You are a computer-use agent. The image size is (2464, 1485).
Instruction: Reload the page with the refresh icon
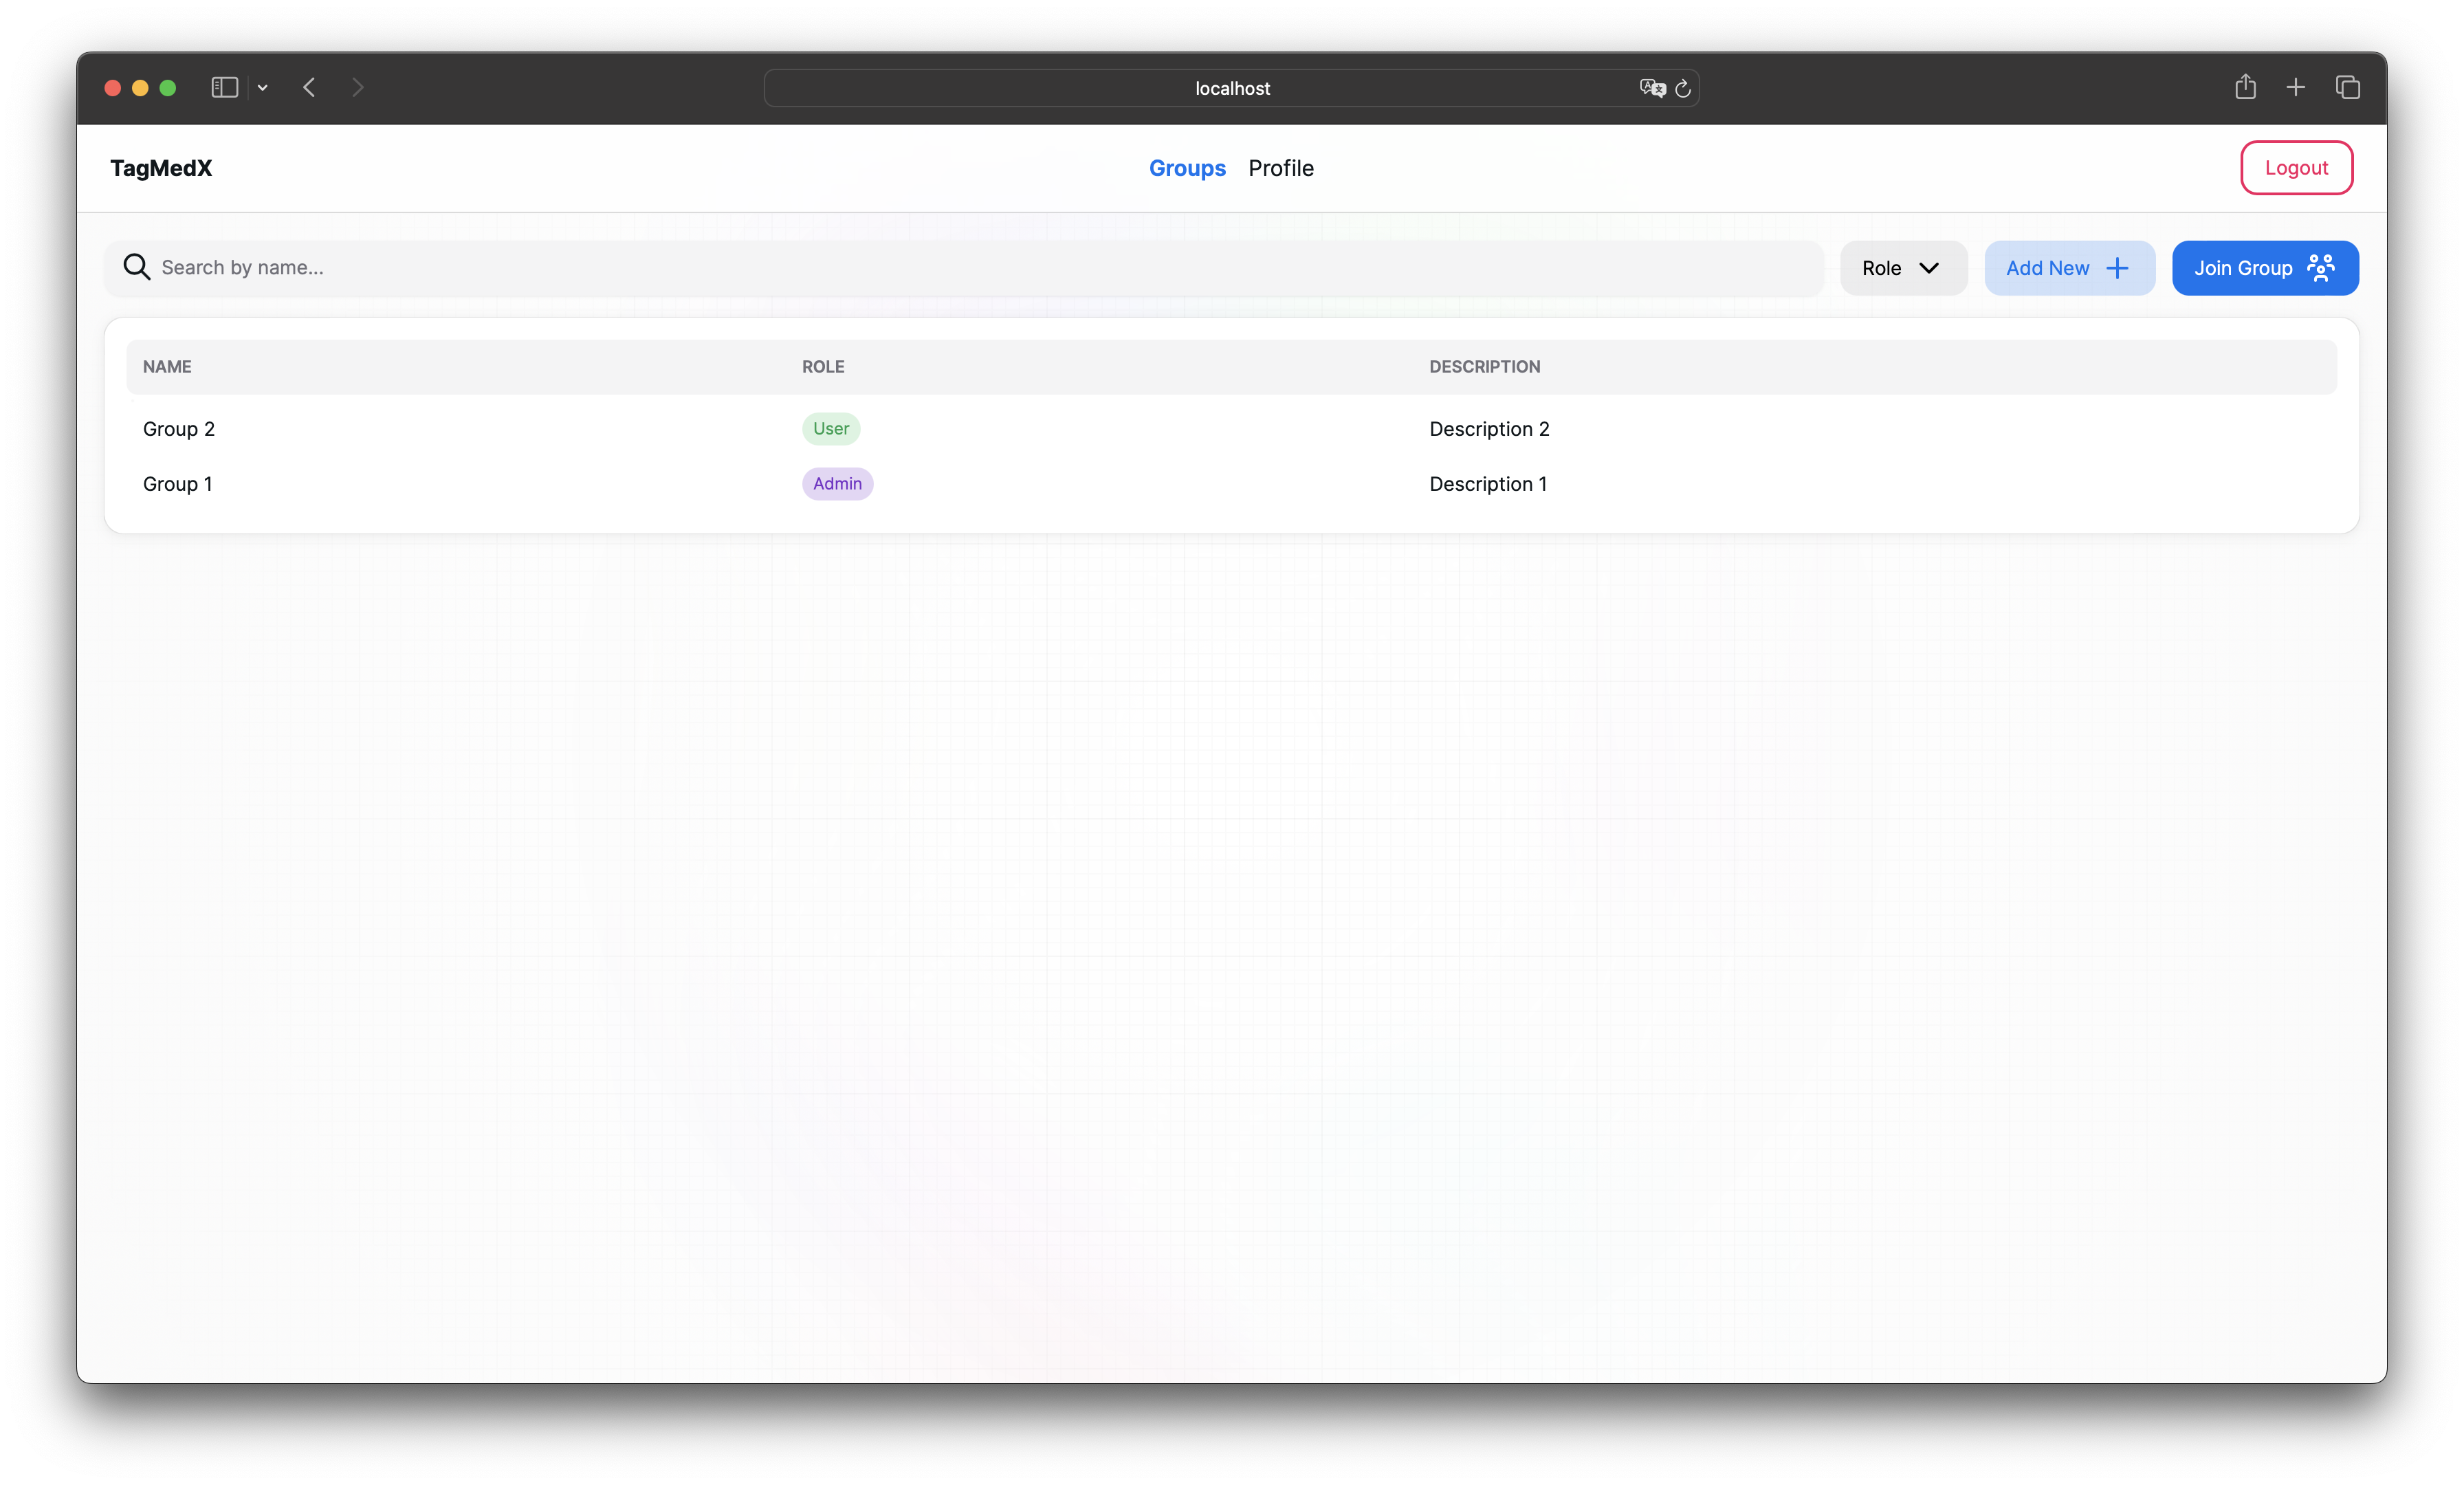(1683, 89)
